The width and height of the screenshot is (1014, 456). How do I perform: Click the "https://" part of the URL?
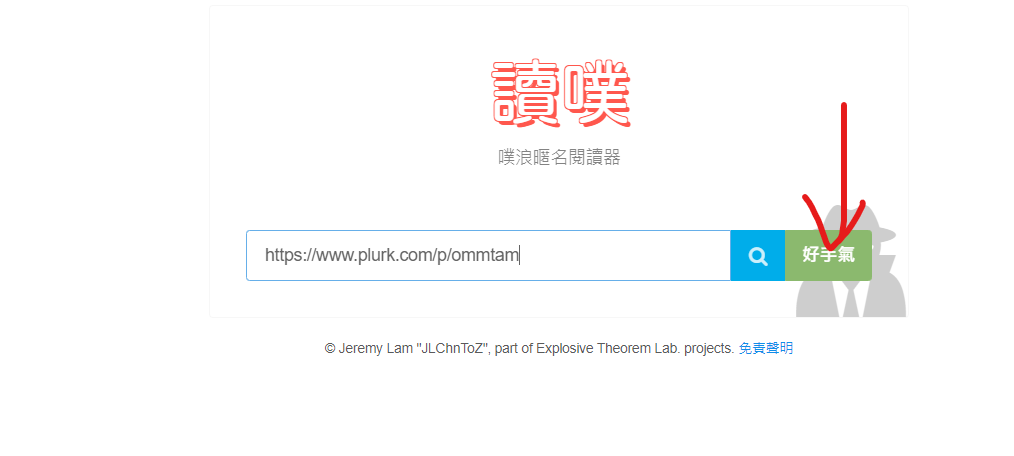click(290, 255)
